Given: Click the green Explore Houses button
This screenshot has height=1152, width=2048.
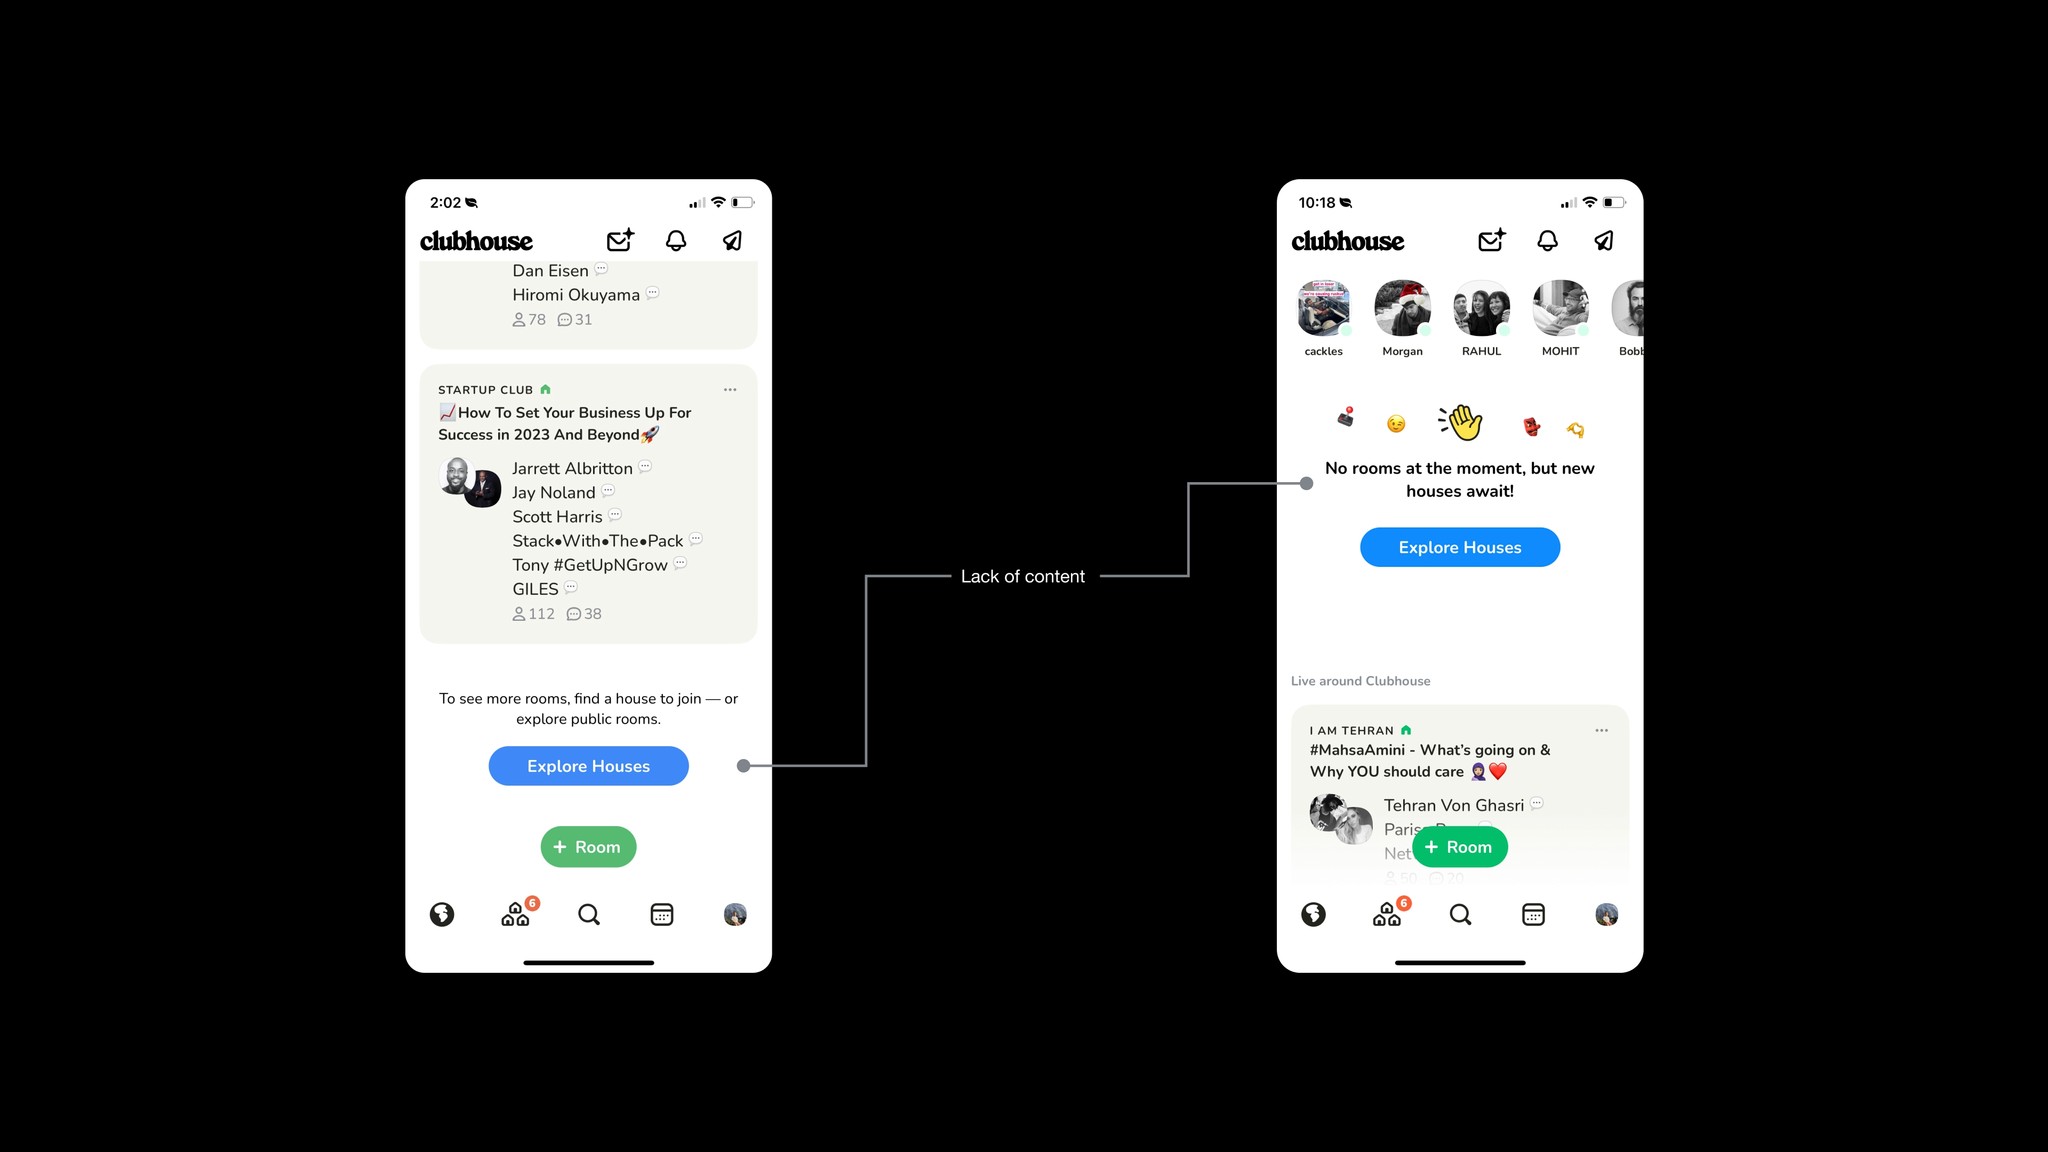Looking at the screenshot, I should pyautogui.click(x=588, y=765).
